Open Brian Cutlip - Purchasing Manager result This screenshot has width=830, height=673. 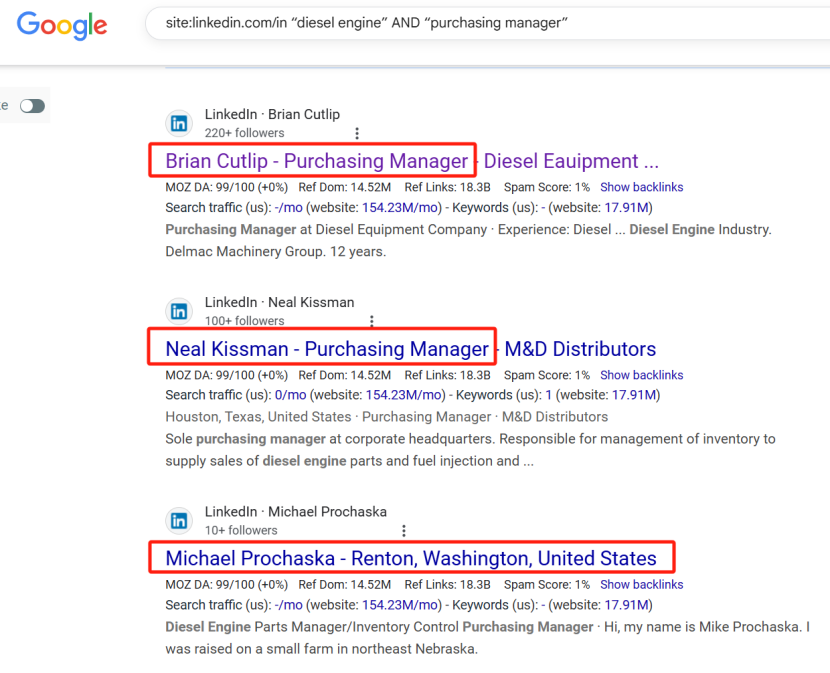point(316,161)
